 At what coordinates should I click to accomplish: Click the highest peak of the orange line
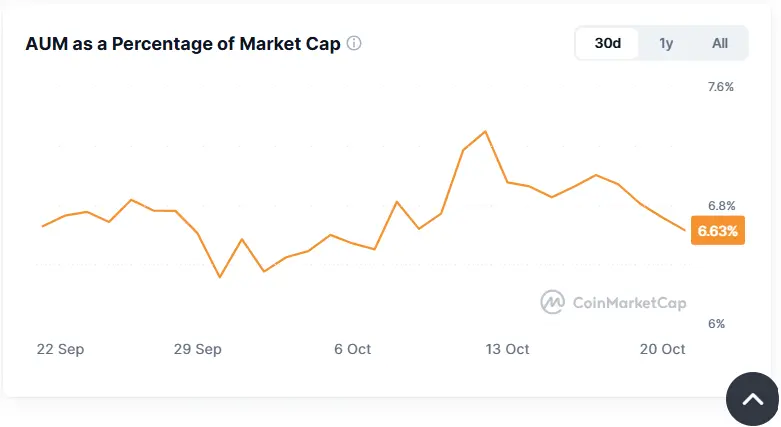pyautogui.click(x=485, y=131)
